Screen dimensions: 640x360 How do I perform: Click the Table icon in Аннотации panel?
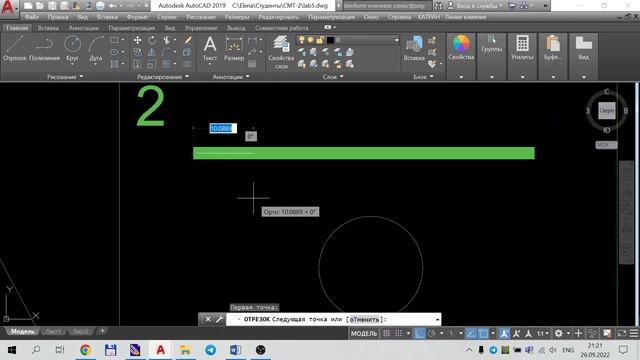click(252, 64)
